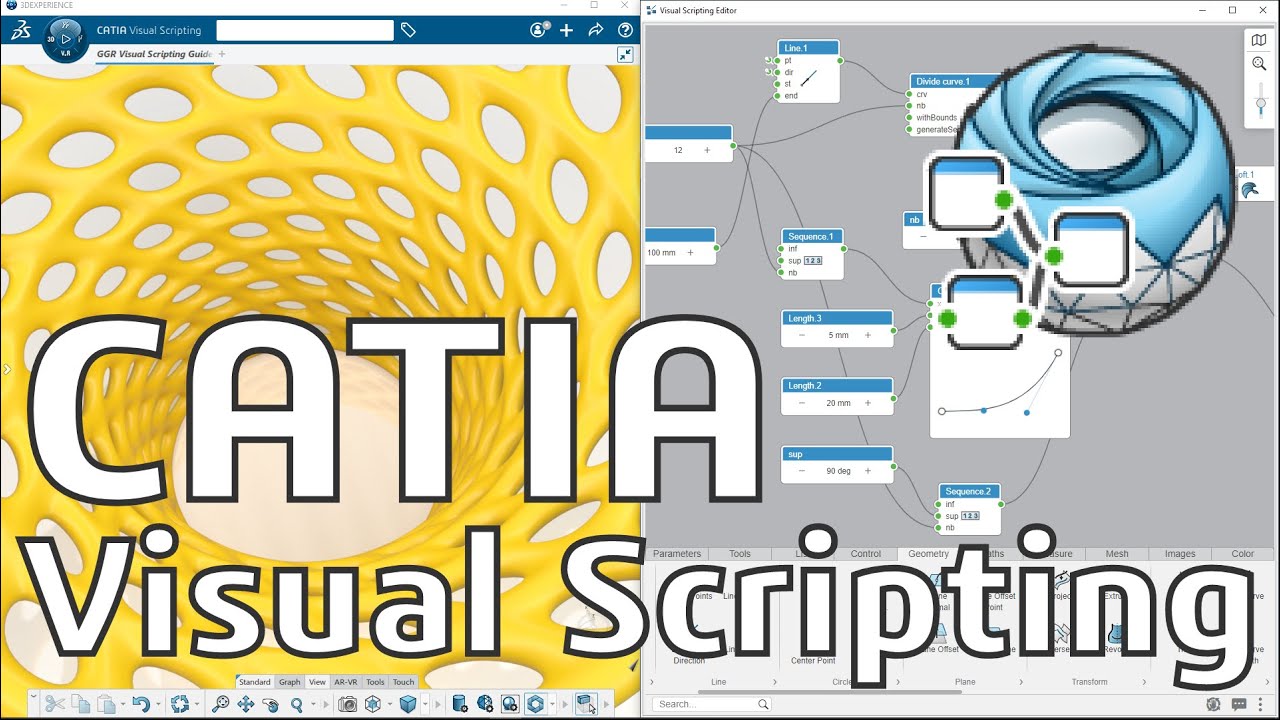
Task: Select the Rotate hand icon
Action: pyautogui.click(x=271, y=704)
